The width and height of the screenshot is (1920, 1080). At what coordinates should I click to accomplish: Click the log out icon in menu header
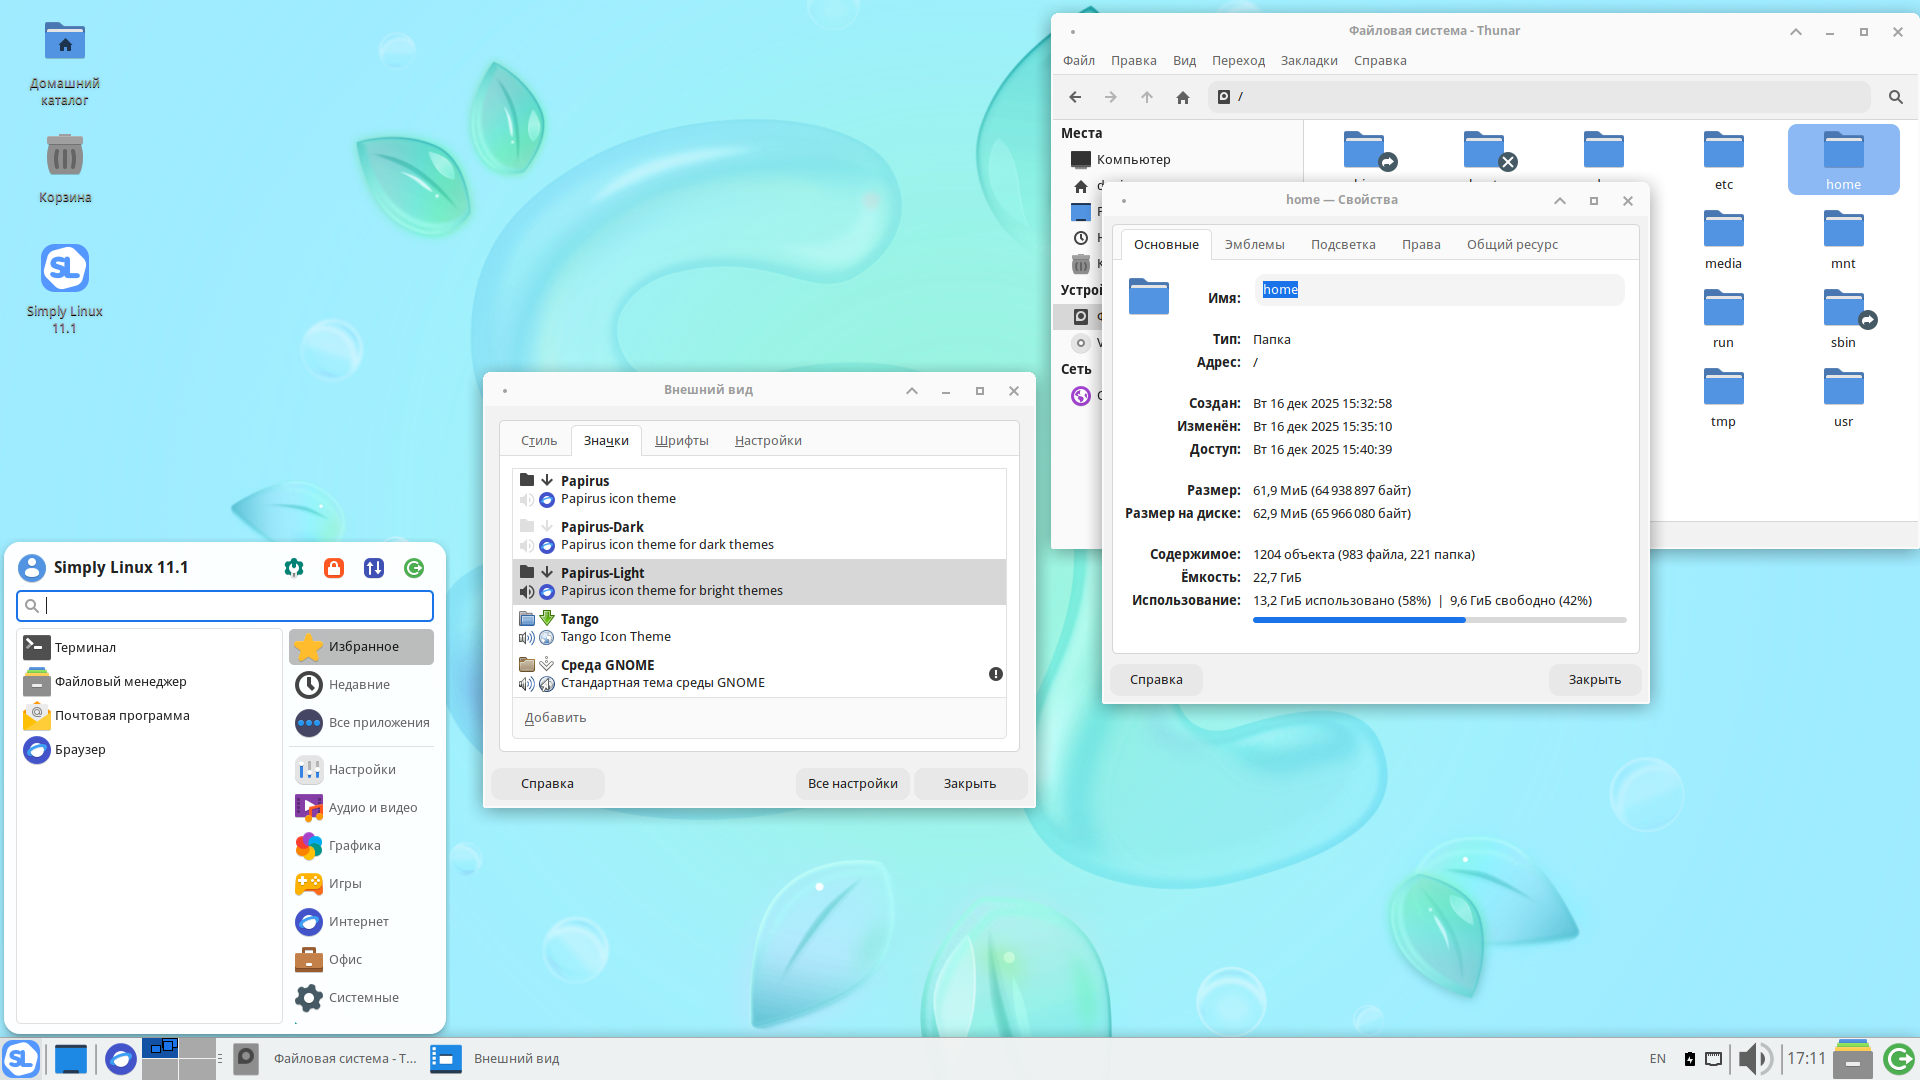pos(414,568)
